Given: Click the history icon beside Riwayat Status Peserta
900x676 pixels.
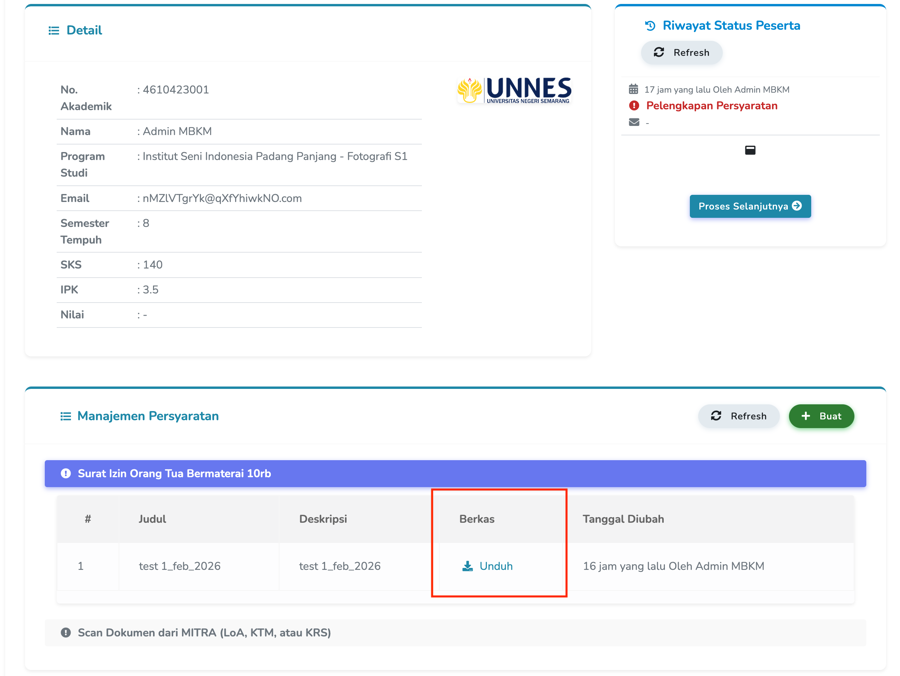Looking at the screenshot, I should [650, 26].
